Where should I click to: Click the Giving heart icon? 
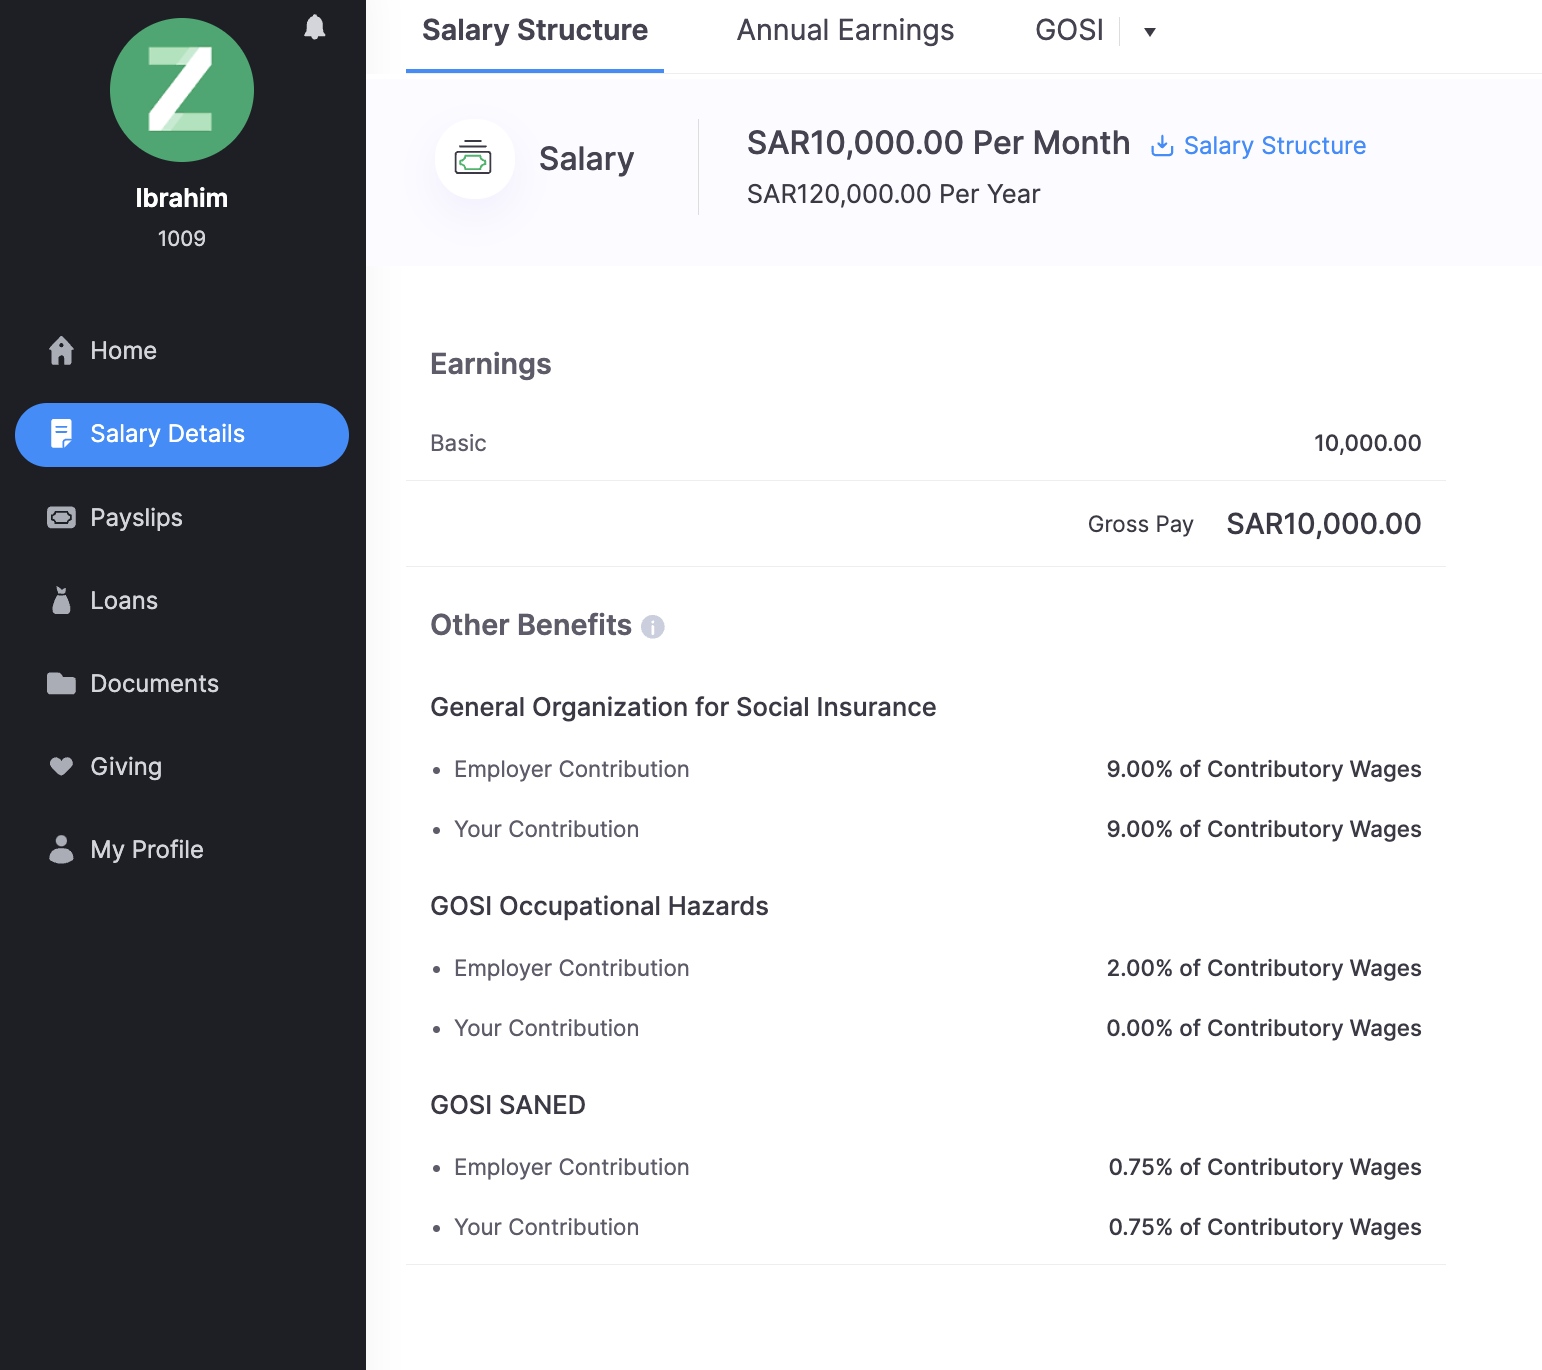(x=61, y=767)
